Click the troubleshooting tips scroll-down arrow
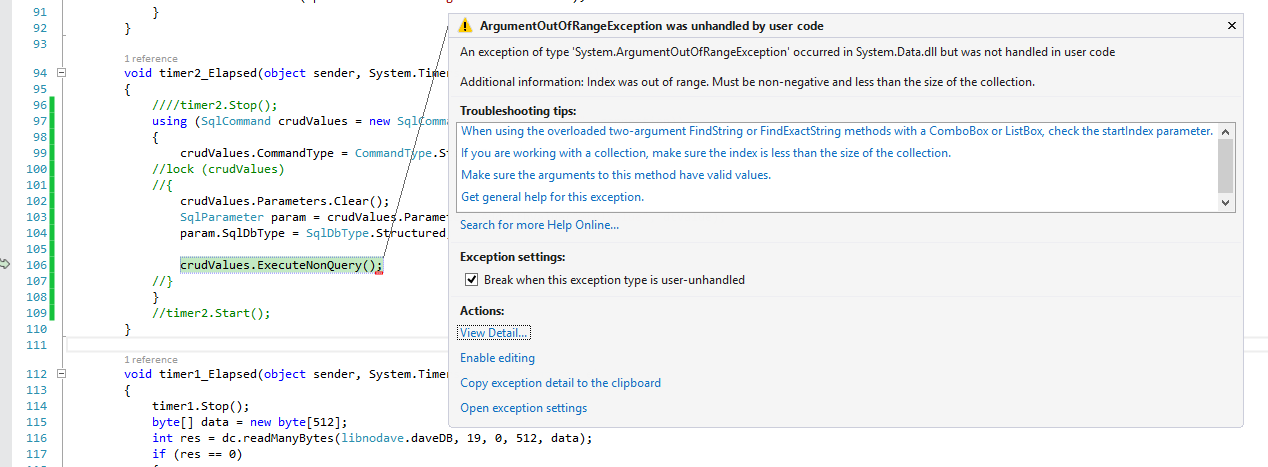 pos(1226,202)
